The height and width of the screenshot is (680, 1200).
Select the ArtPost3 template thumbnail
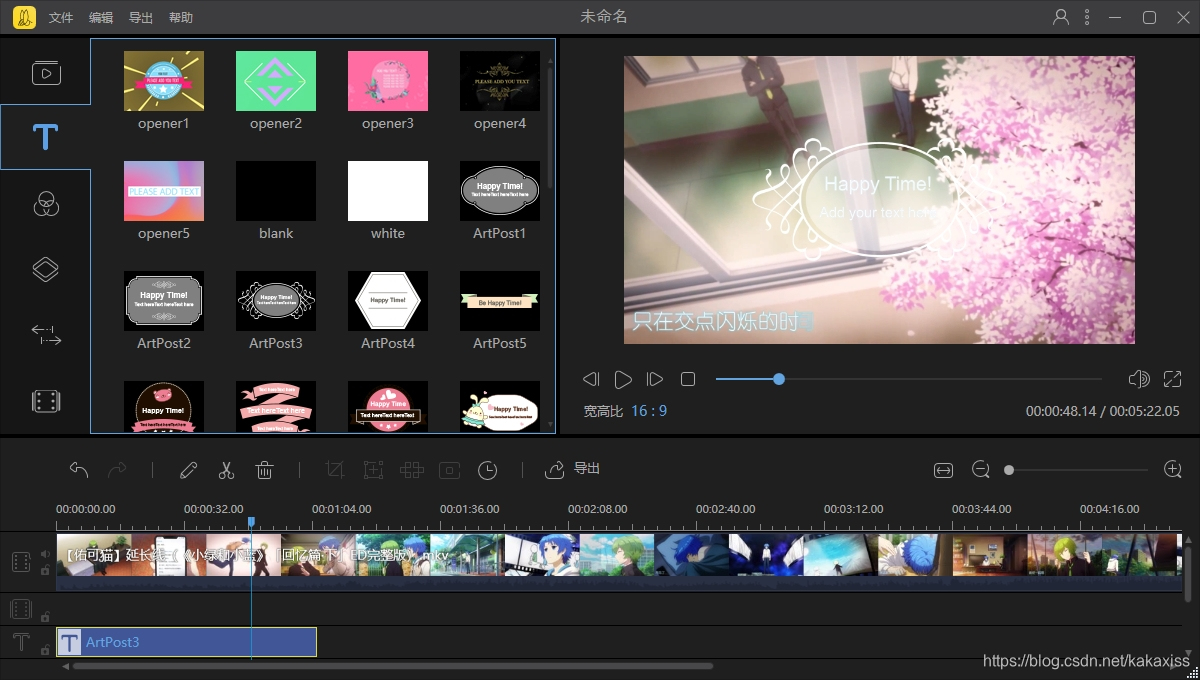click(x=276, y=301)
